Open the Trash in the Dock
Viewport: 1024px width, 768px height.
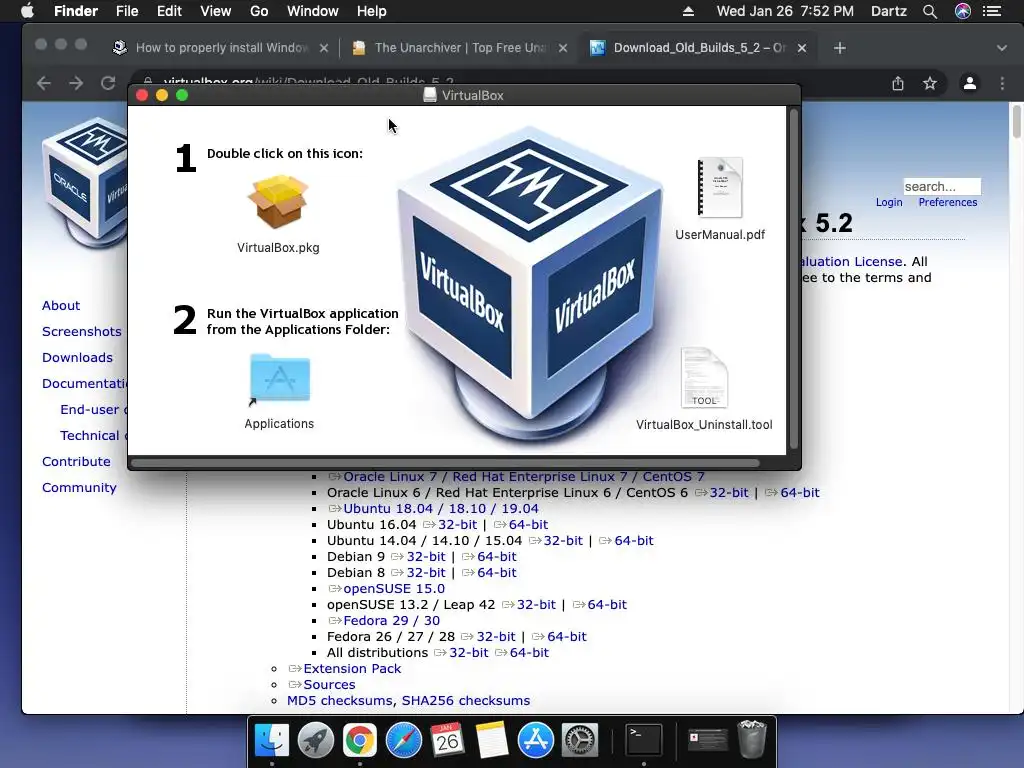coord(752,739)
